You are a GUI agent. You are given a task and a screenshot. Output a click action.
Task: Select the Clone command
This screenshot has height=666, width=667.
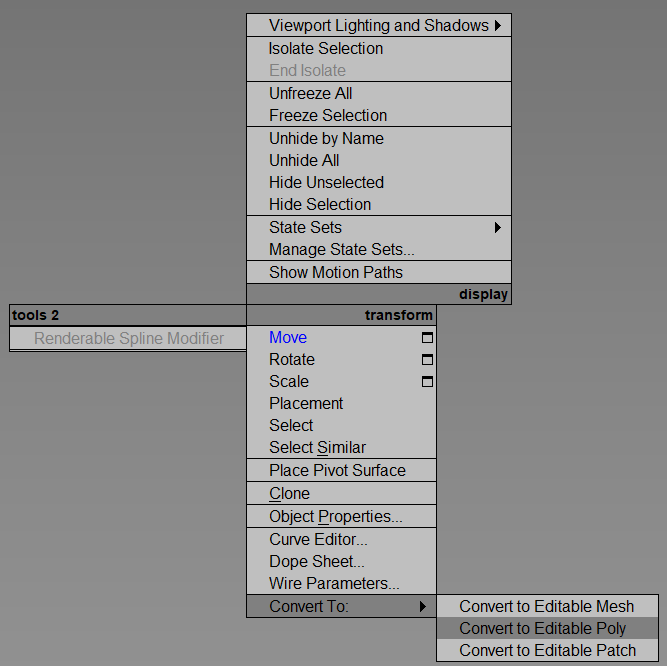290,494
